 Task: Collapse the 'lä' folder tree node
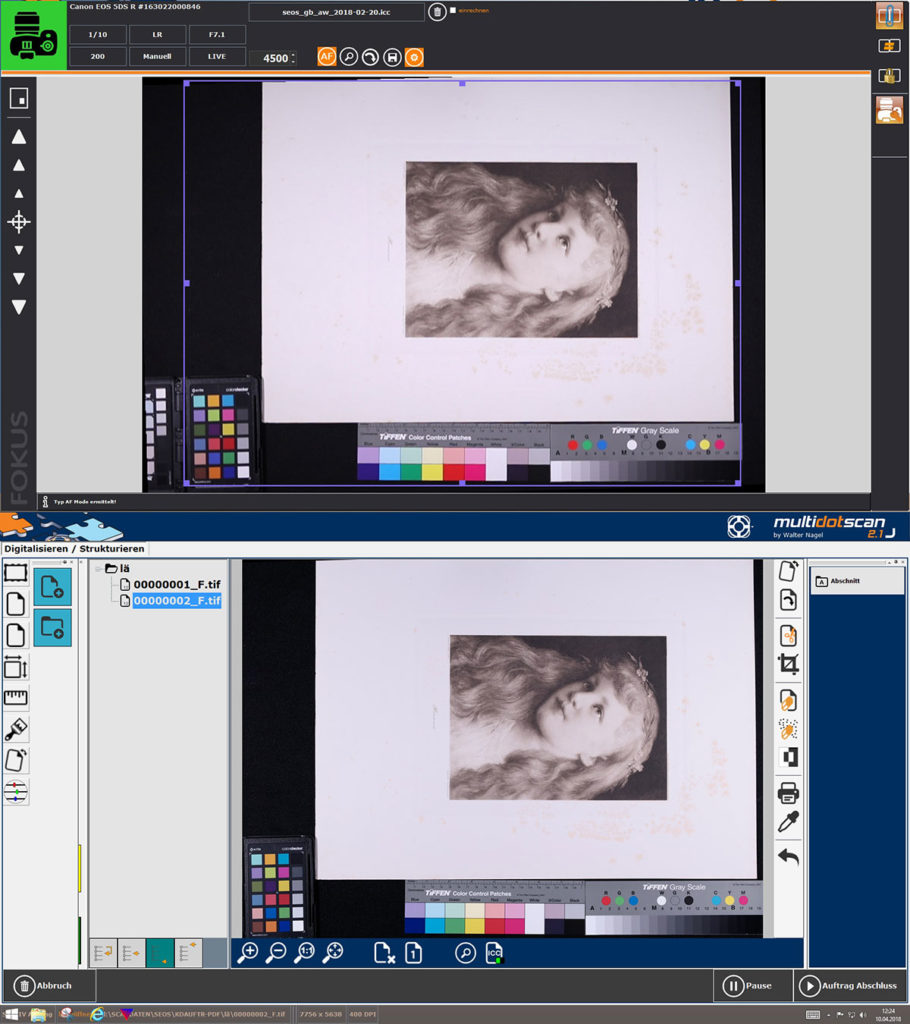[98, 568]
